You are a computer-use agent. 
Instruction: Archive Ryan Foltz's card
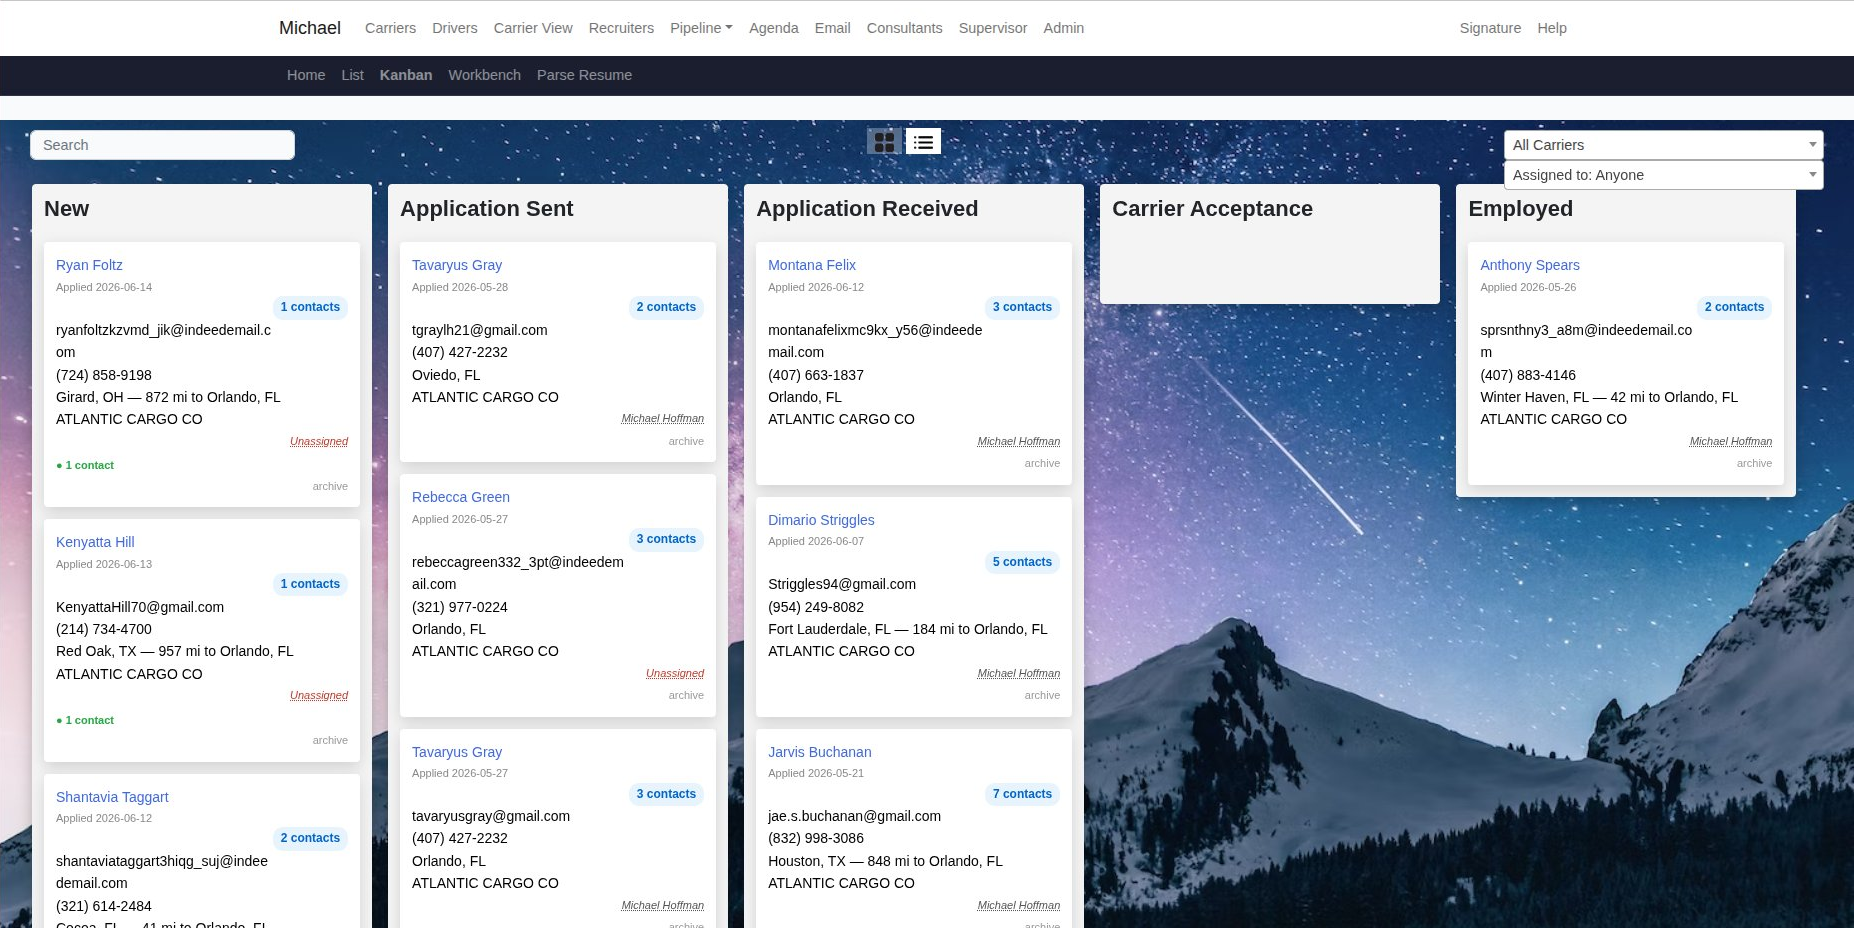[x=330, y=486]
